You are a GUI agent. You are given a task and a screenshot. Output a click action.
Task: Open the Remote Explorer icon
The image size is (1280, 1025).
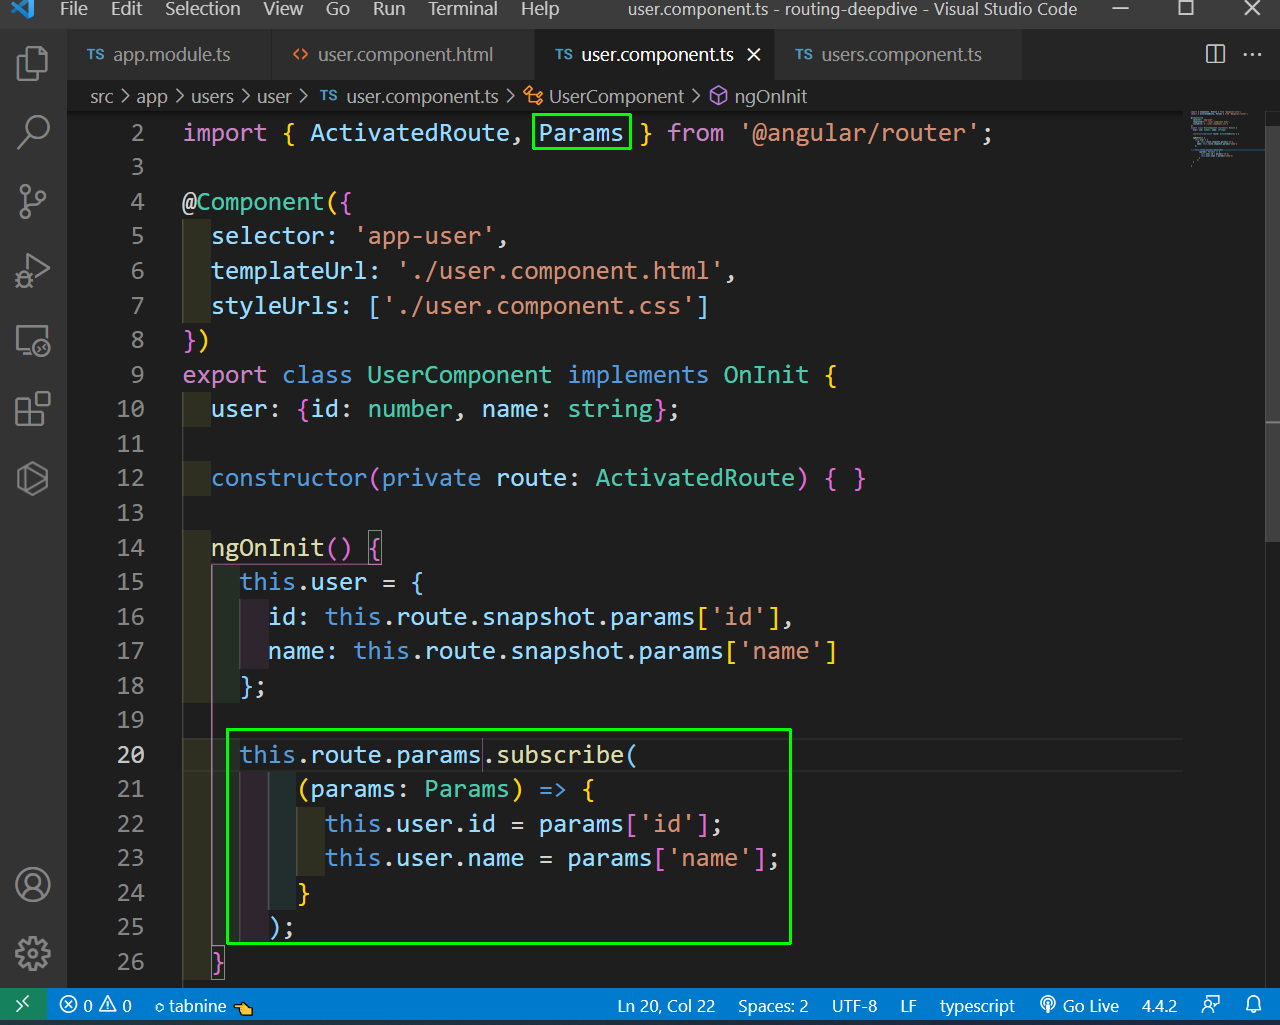(32, 341)
